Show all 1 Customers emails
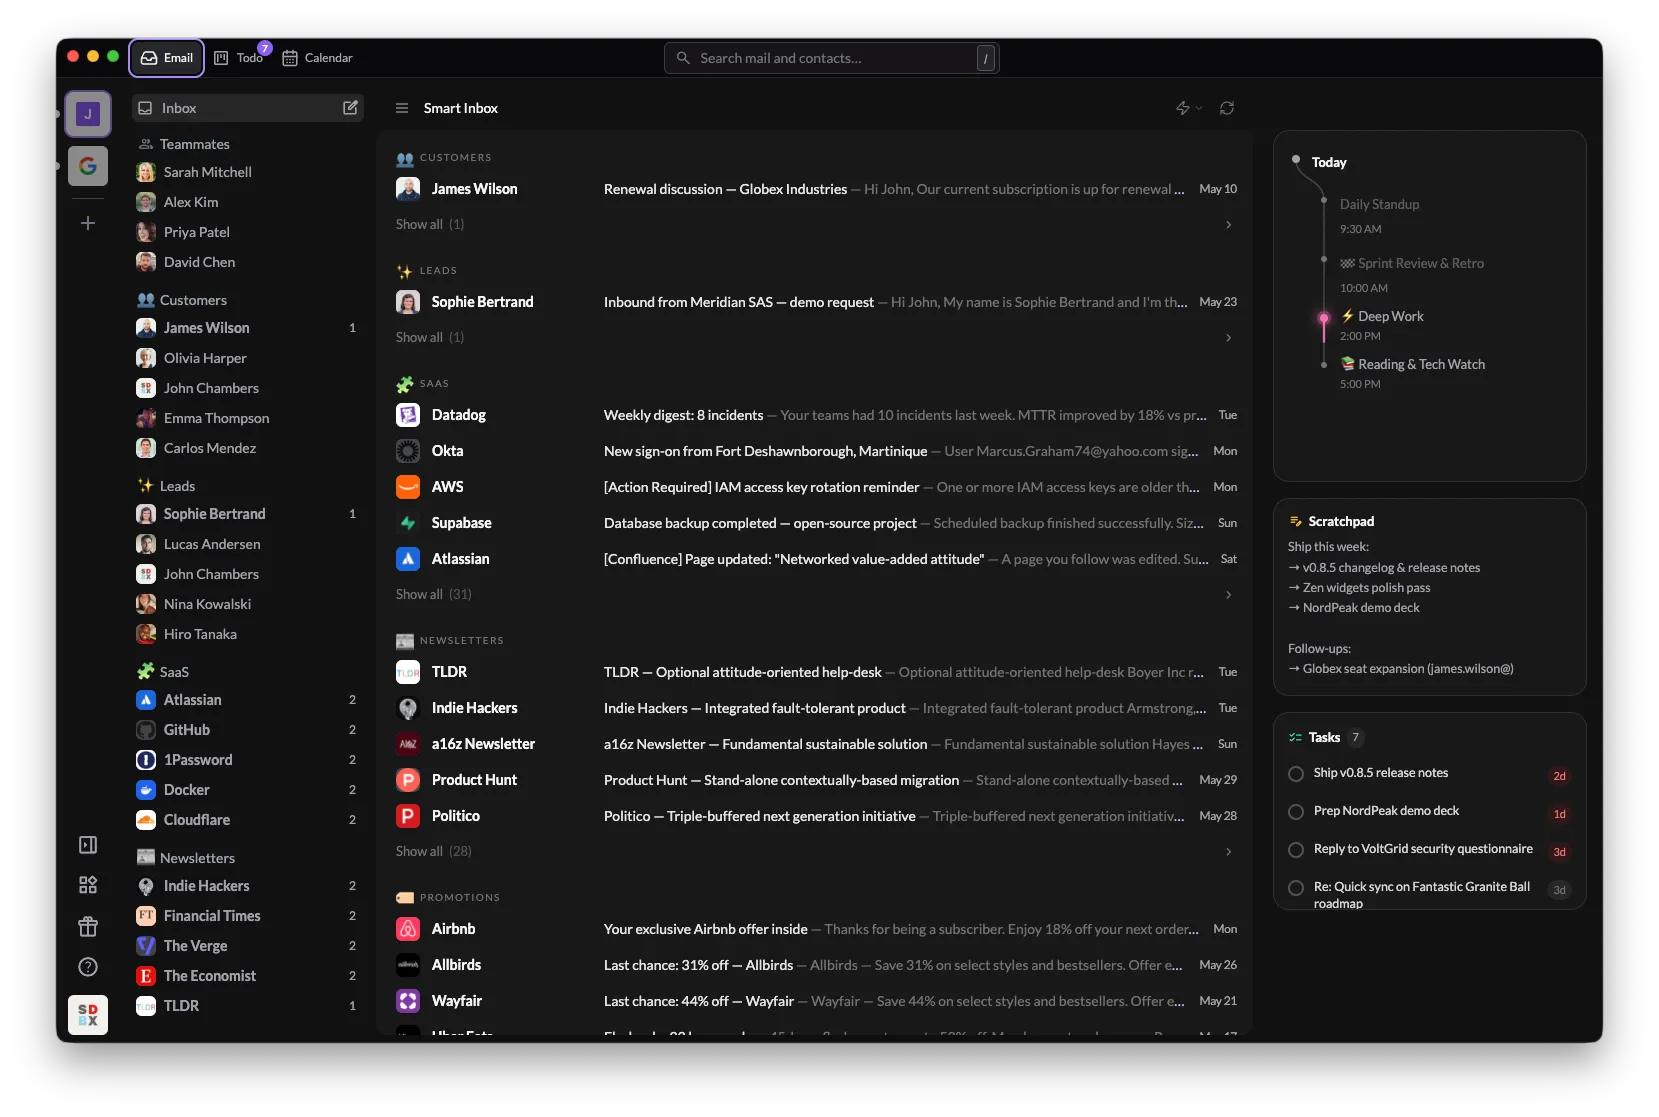 [x=430, y=225]
